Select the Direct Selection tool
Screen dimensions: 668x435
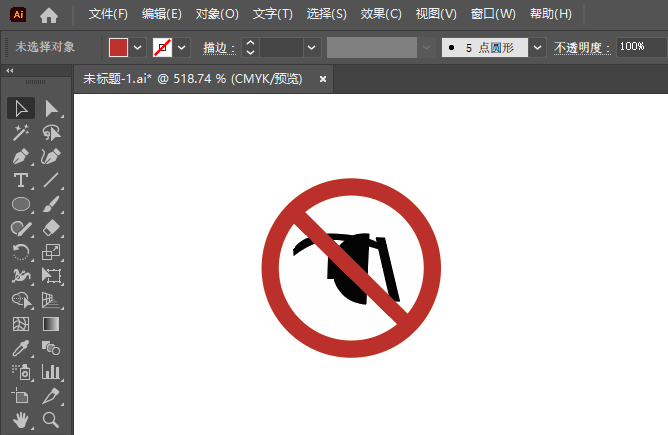click(x=52, y=108)
